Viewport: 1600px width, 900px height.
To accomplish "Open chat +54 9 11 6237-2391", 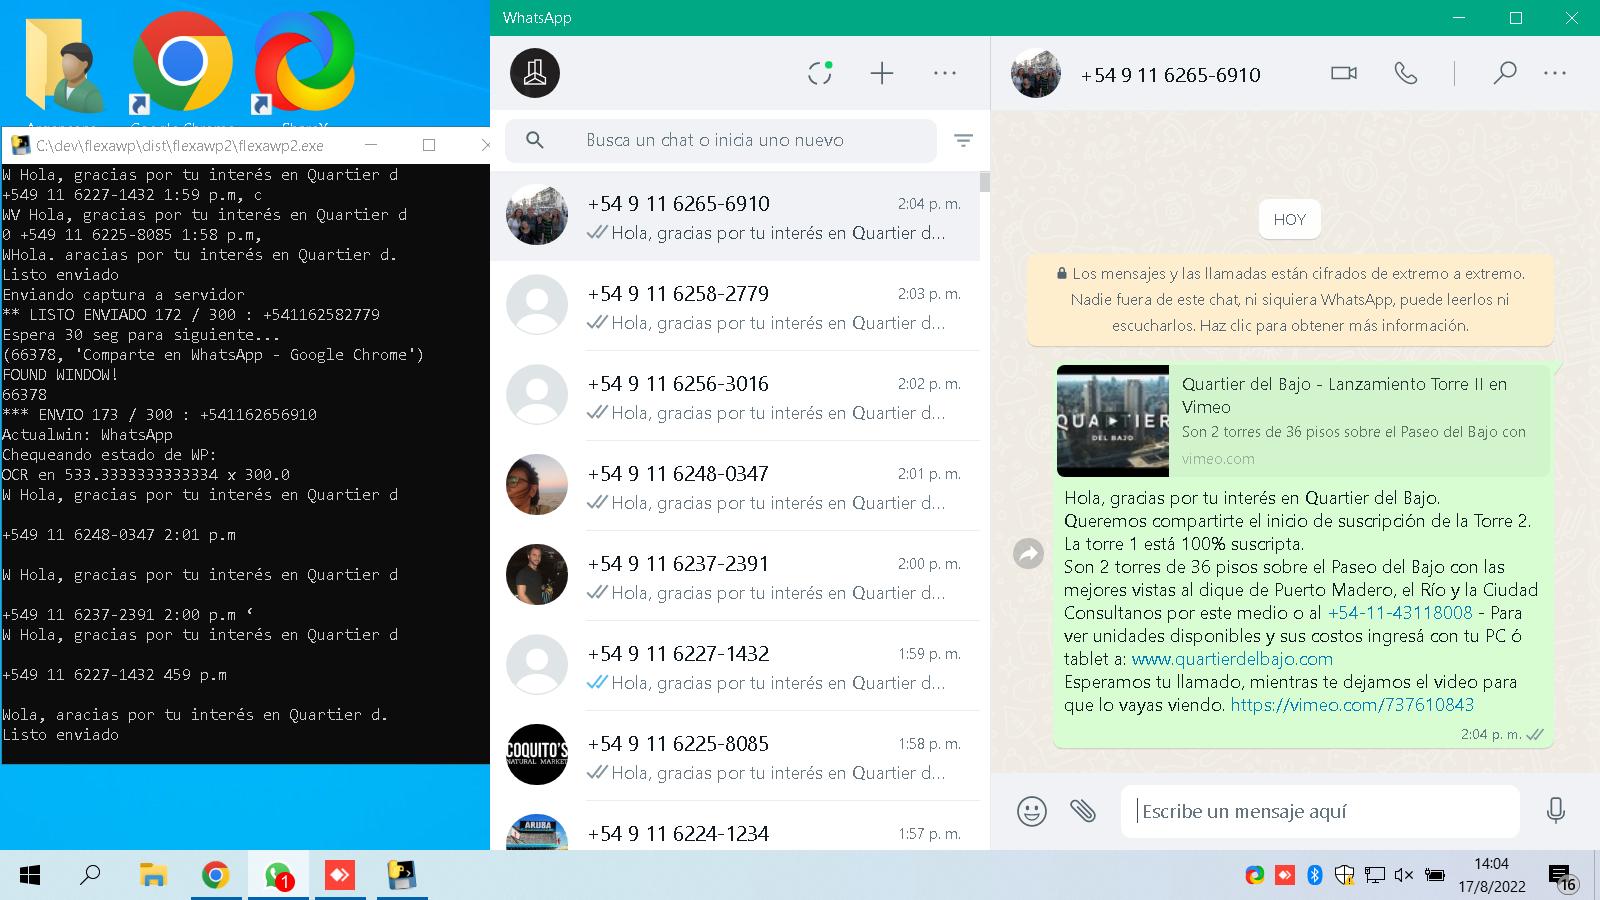I will 735,576.
